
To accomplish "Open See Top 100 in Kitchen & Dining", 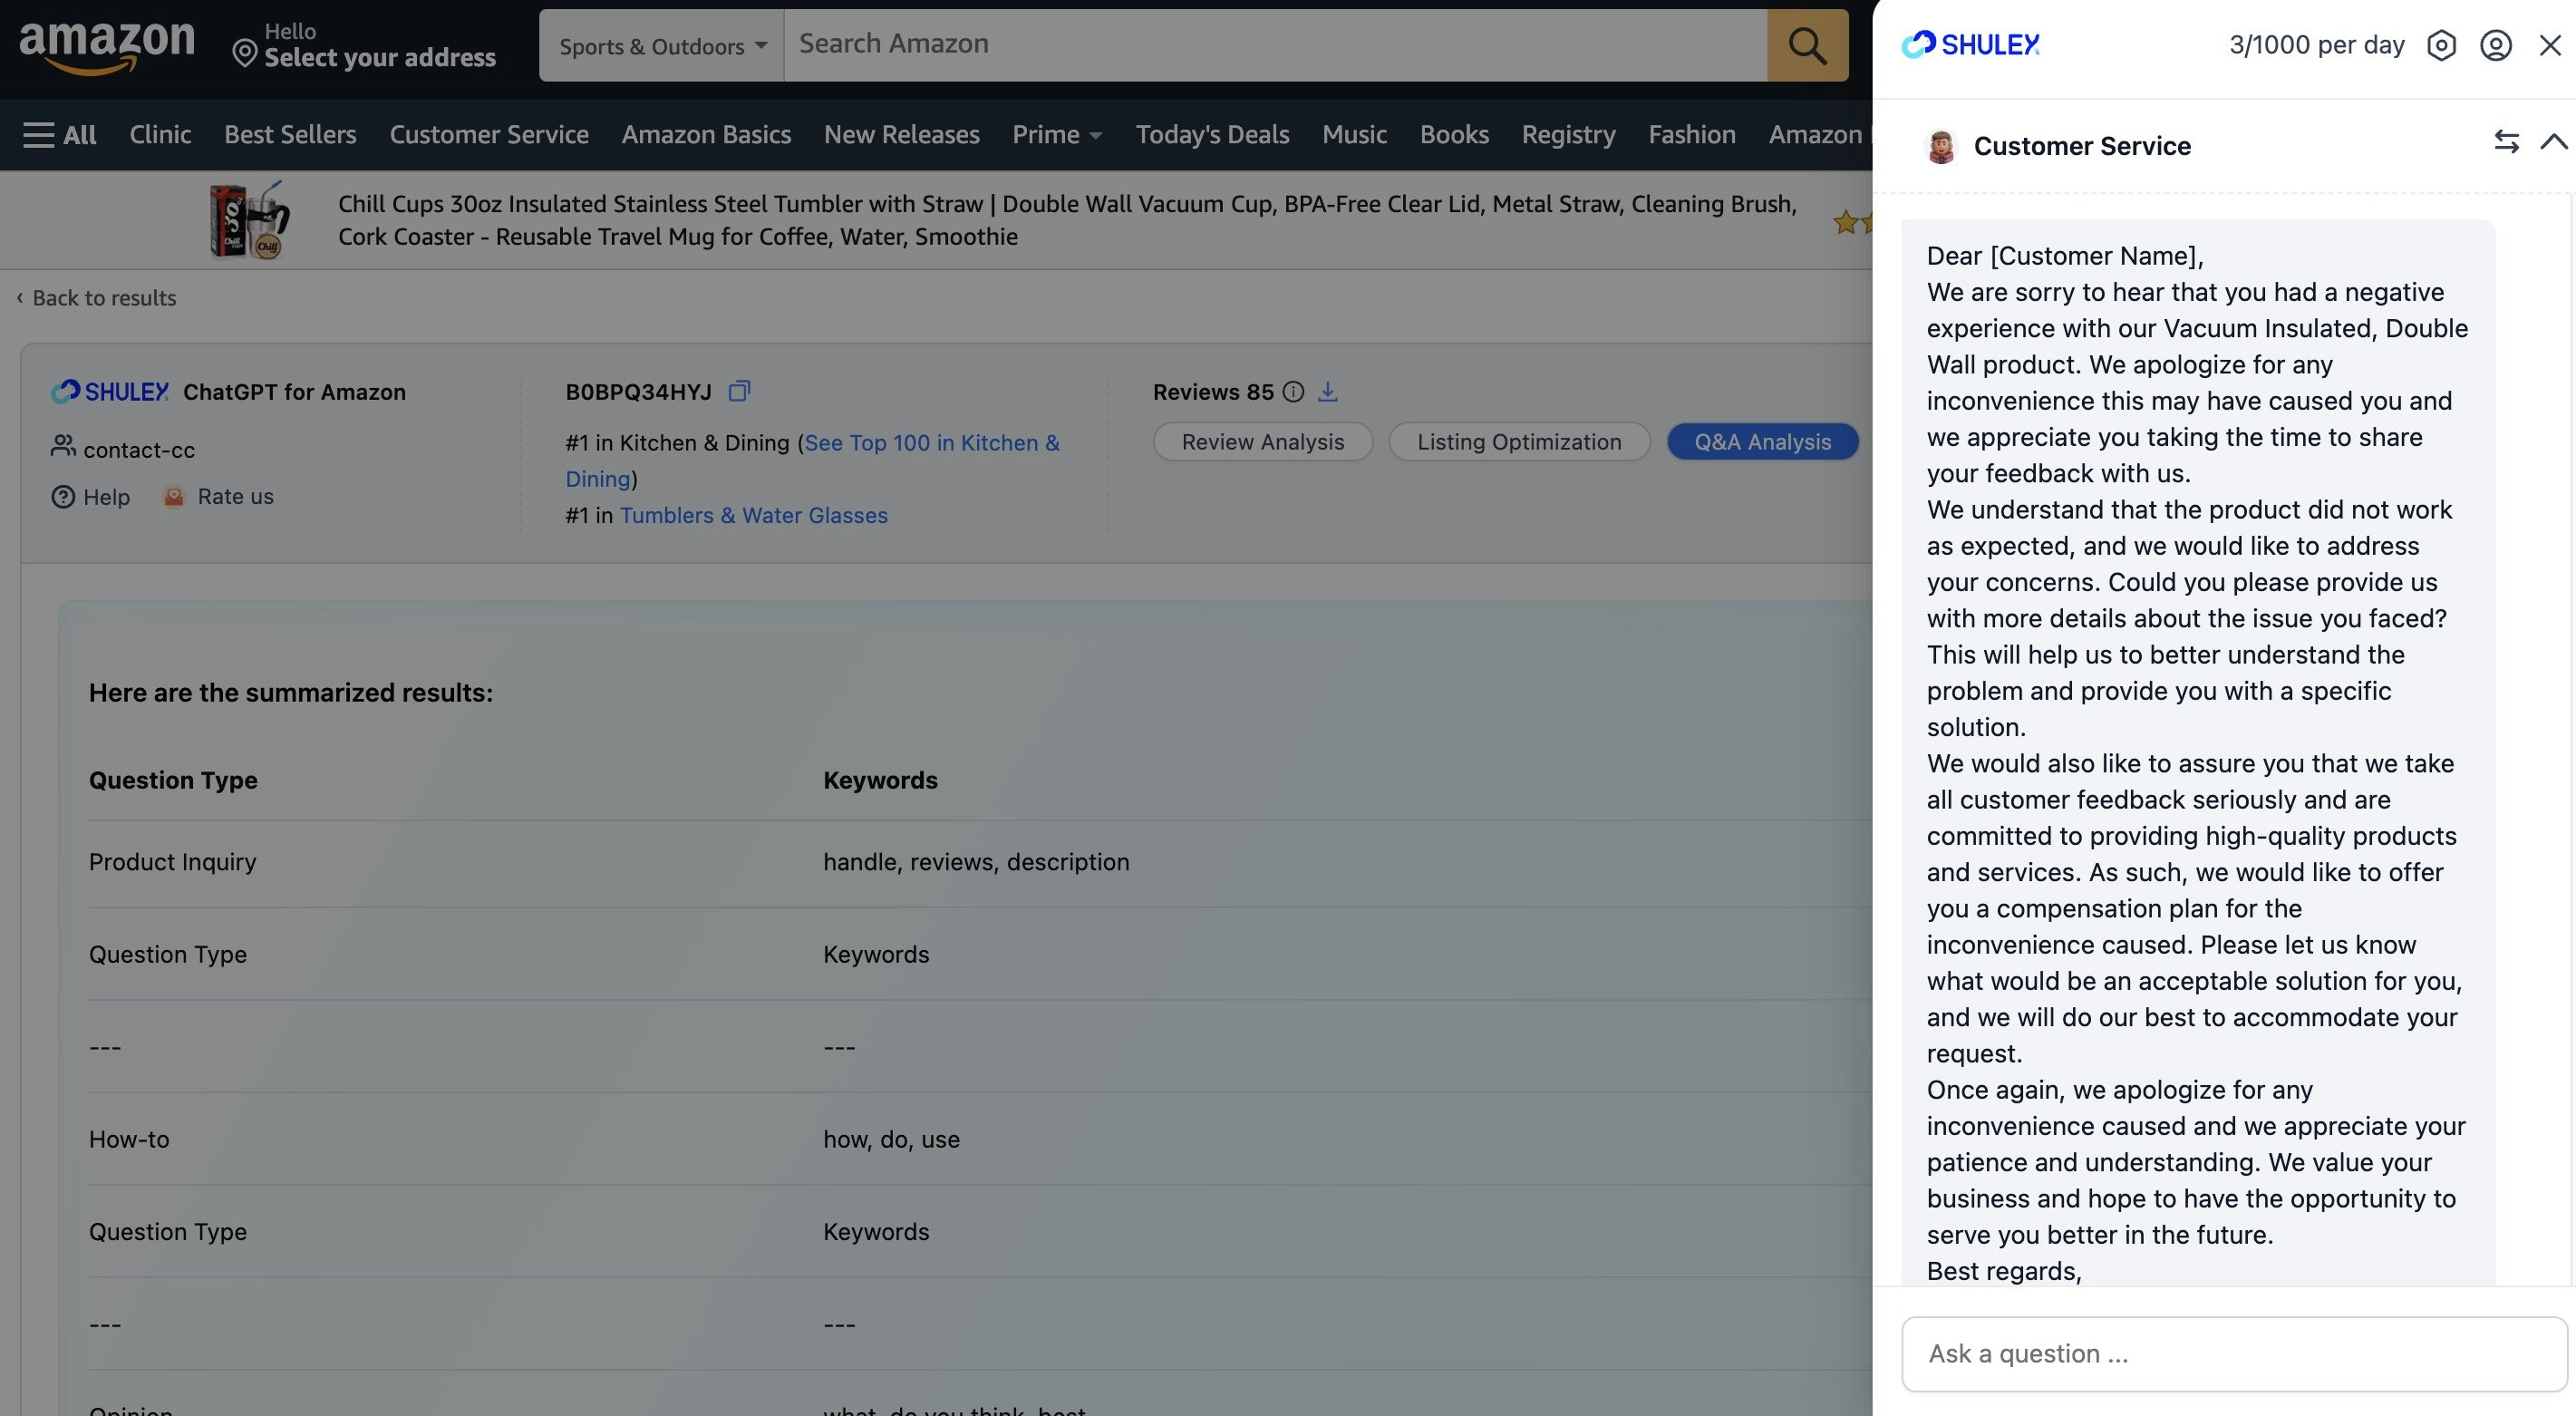I will pyautogui.click(x=812, y=460).
